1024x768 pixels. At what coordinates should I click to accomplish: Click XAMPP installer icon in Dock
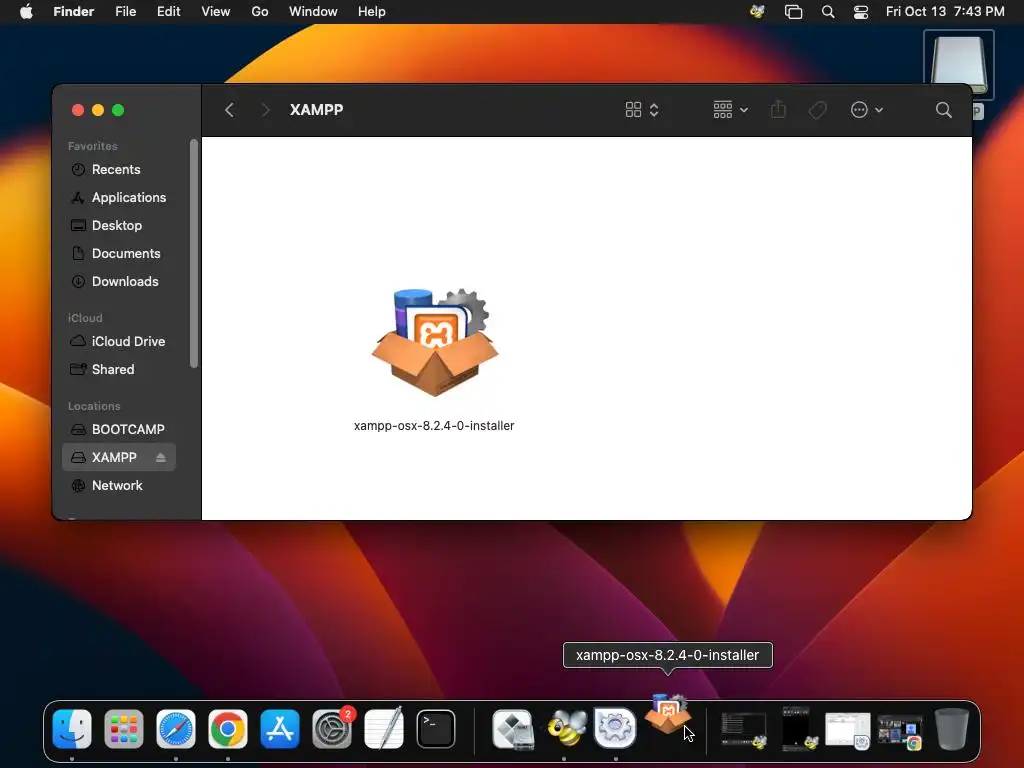coord(667,715)
